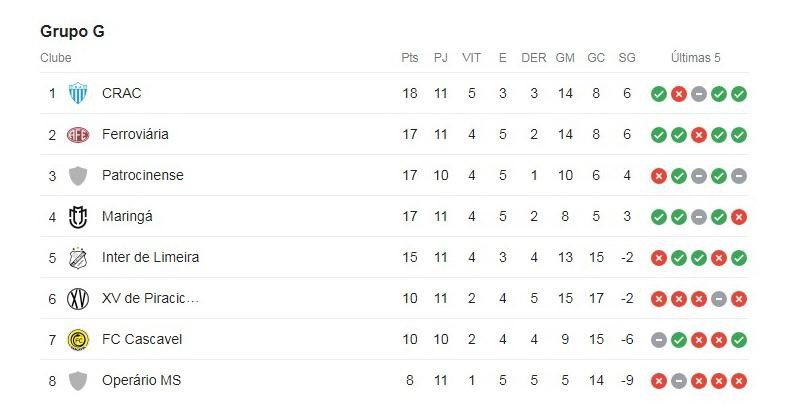Click the SG column header
The width and height of the screenshot is (799, 420).
(x=627, y=58)
